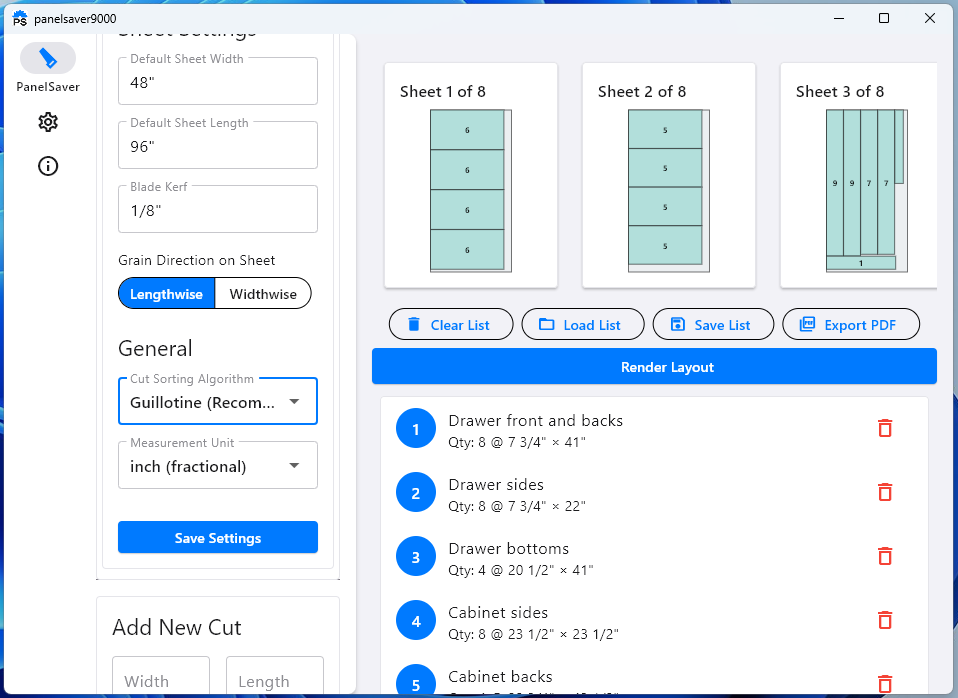The image size is (958, 698).
Task: Click the panelsaver9000 app icon in title bar
Action: [x=20, y=18]
